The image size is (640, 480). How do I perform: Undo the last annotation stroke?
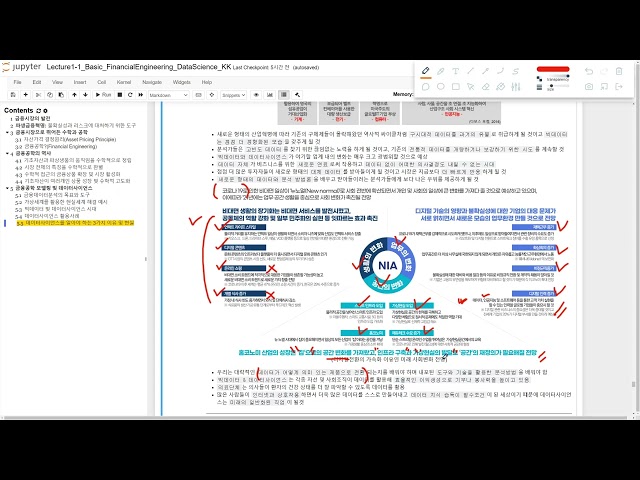pos(589,71)
